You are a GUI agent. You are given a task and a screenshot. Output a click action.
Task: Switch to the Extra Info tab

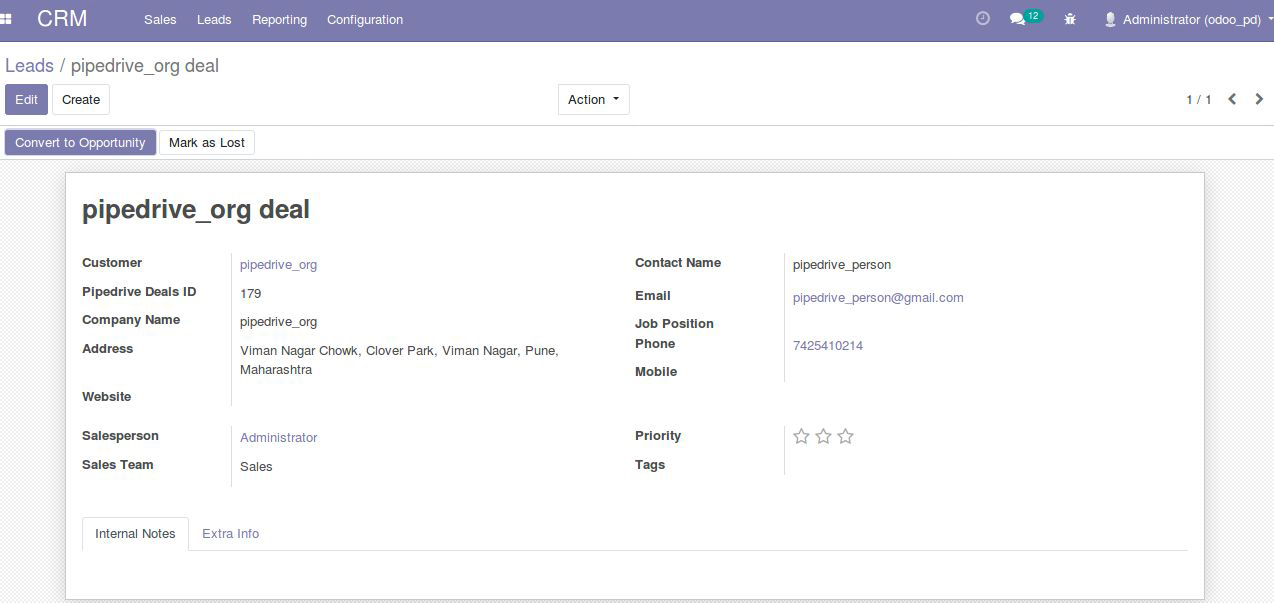[230, 533]
